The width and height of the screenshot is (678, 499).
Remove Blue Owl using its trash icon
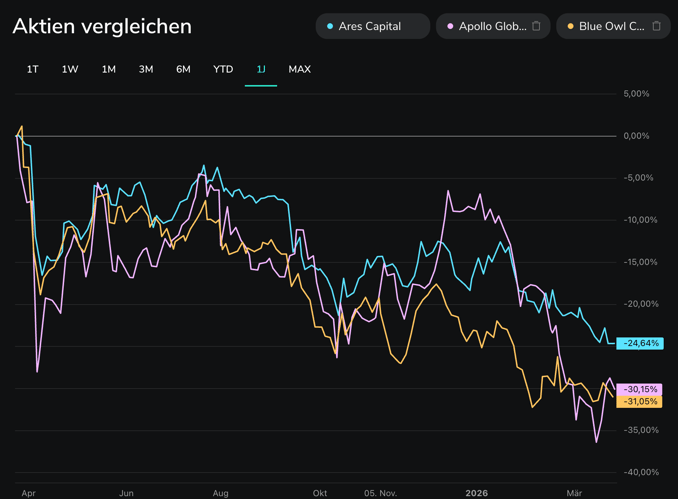(657, 26)
